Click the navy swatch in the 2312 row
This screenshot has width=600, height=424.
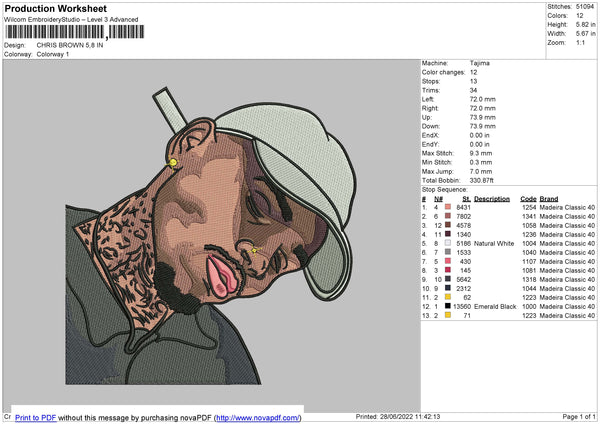point(448,288)
